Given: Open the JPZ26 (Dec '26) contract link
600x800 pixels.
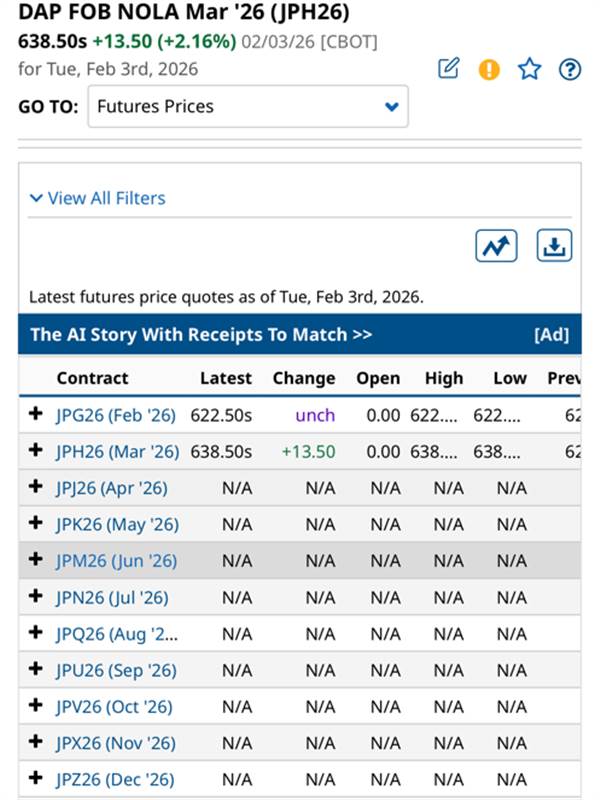Looking at the screenshot, I should tap(115, 779).
